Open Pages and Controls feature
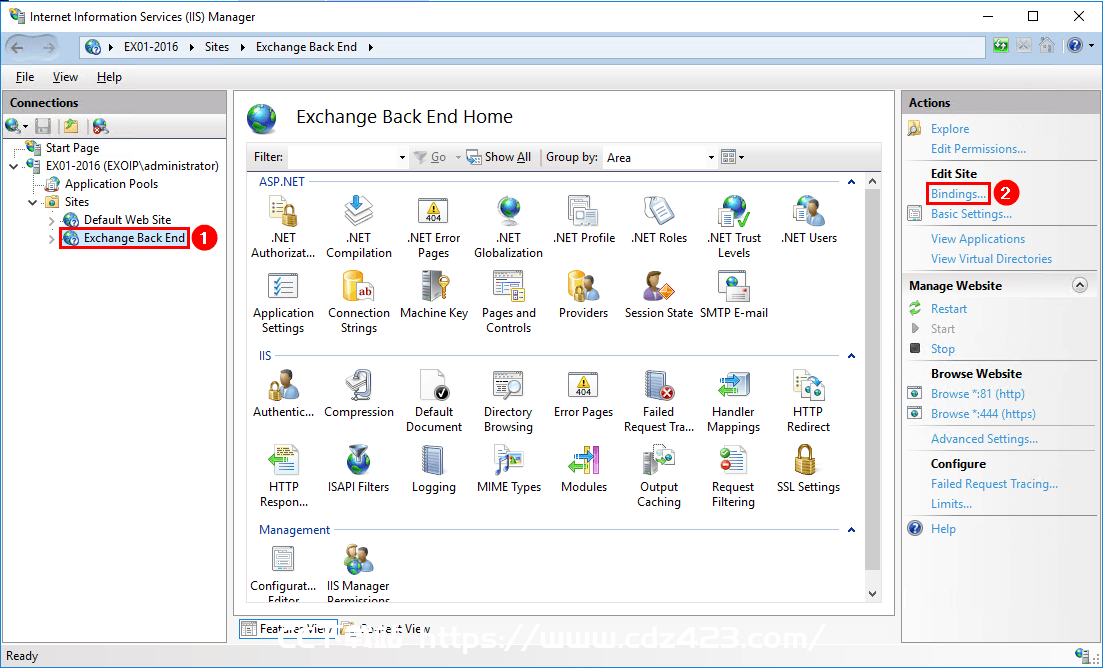 (x=509, y=303)
